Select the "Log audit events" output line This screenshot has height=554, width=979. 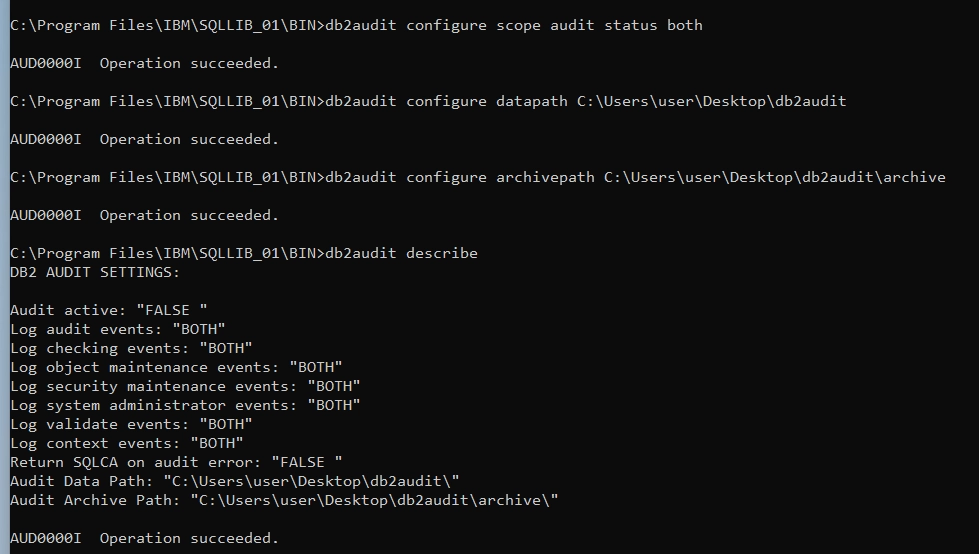pos(118,329)
